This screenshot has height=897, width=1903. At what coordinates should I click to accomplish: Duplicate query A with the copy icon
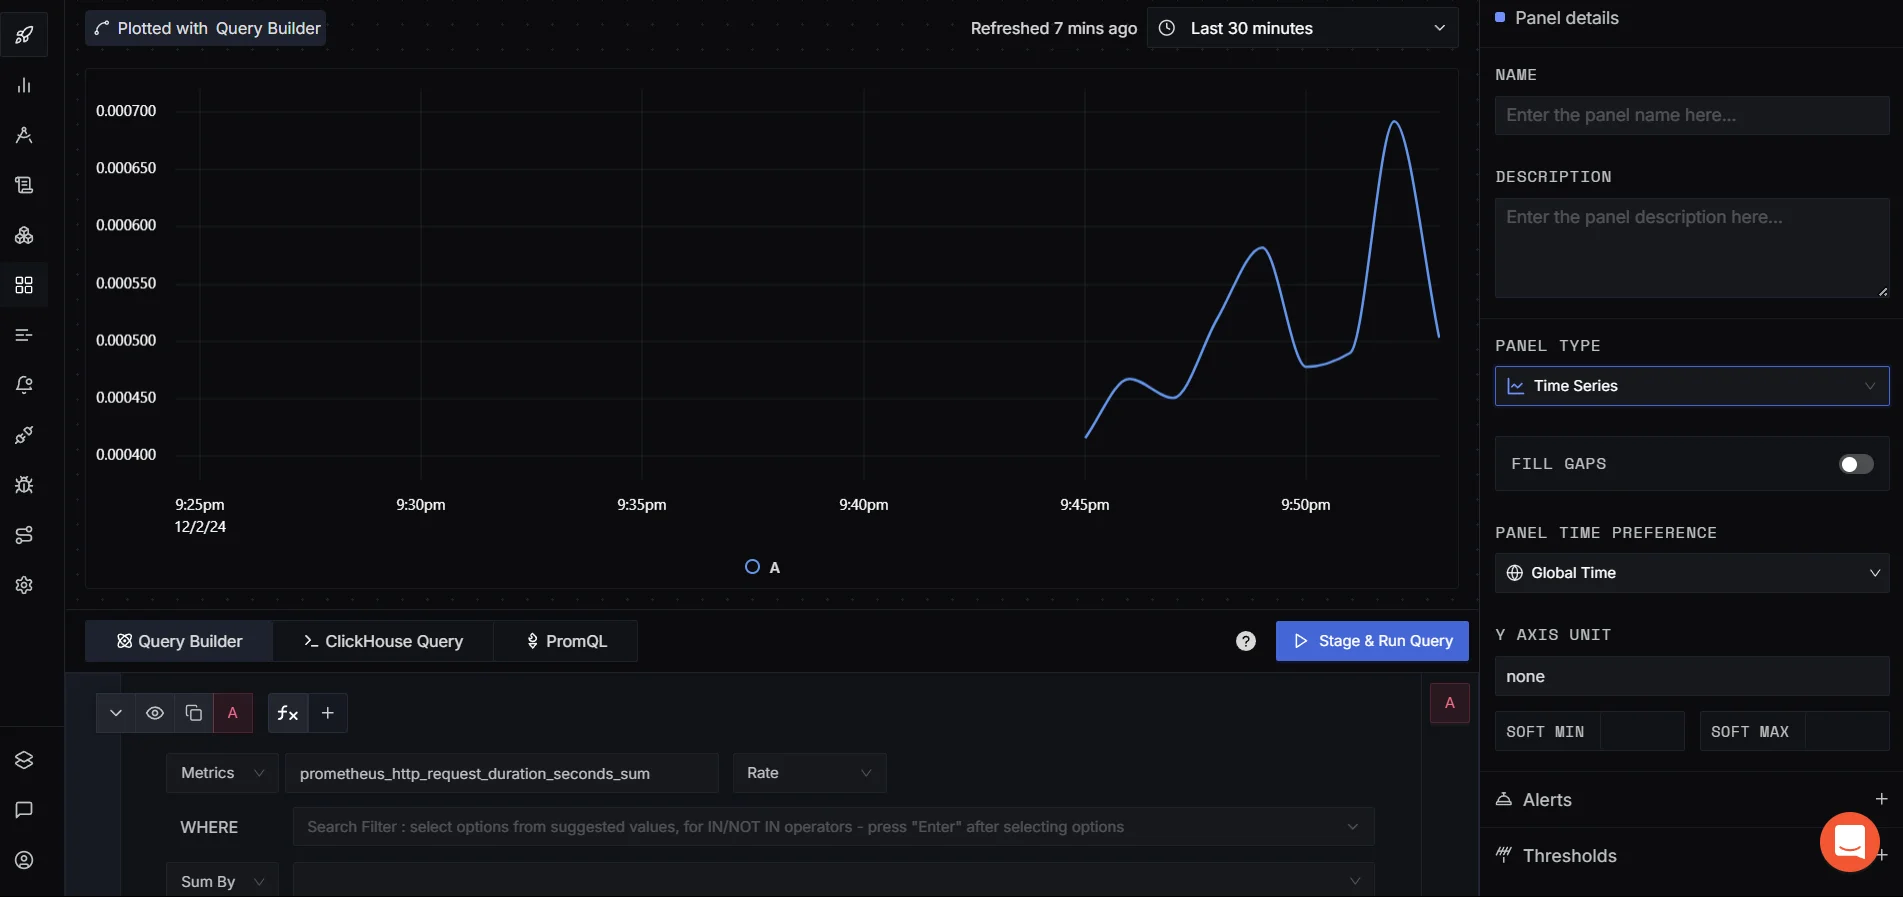194,713
